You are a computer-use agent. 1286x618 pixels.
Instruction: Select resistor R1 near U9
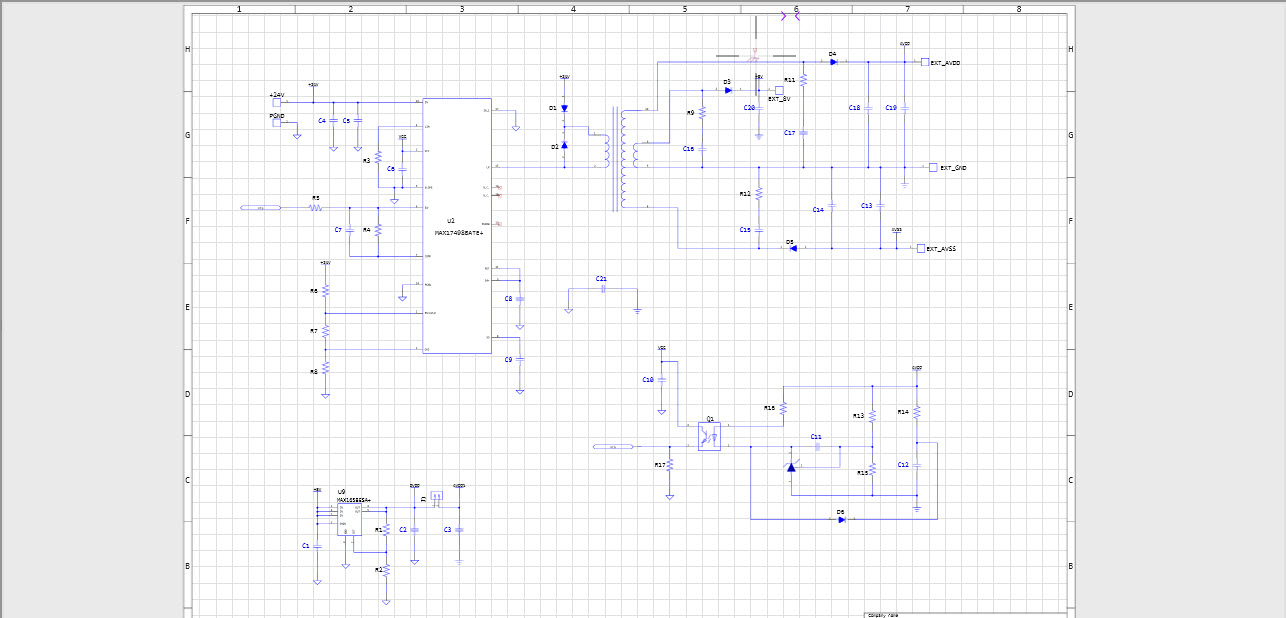(386, 530)
